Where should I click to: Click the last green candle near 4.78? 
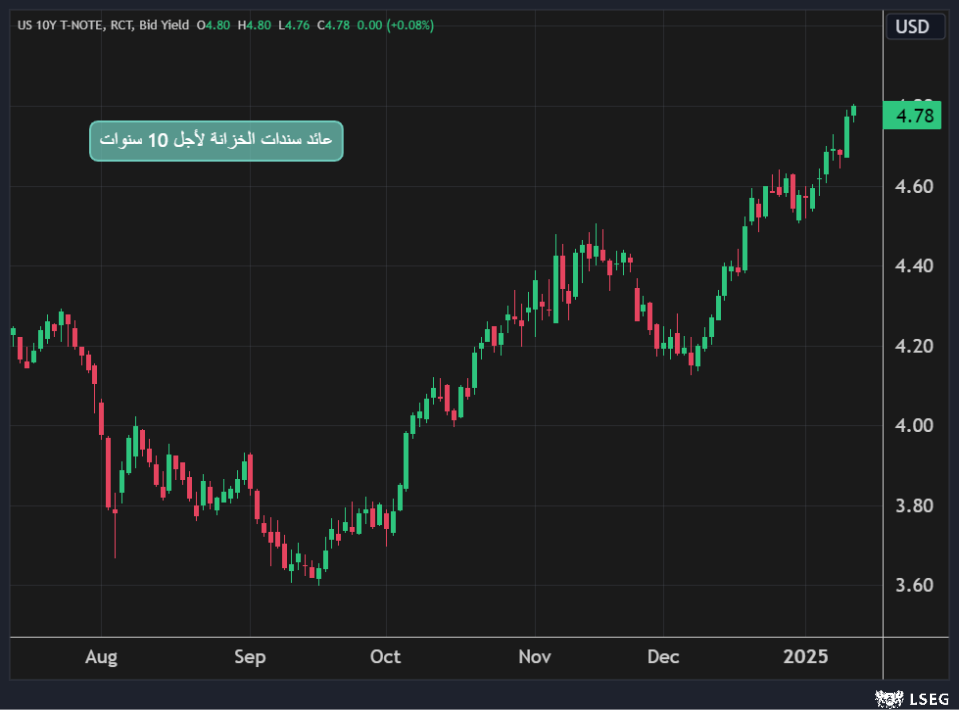pyautogui.click(x=854, y=111)
